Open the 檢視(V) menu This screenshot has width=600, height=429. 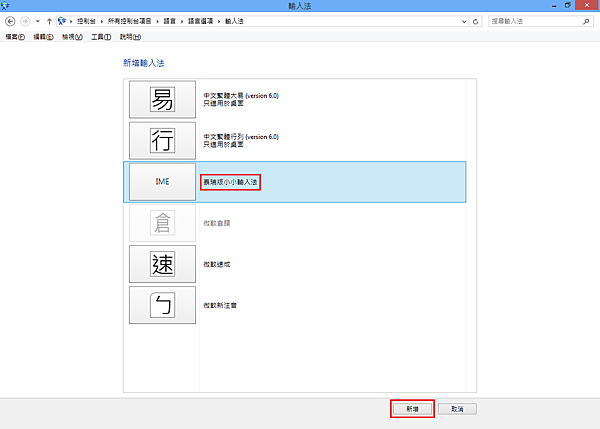point(72,37)
